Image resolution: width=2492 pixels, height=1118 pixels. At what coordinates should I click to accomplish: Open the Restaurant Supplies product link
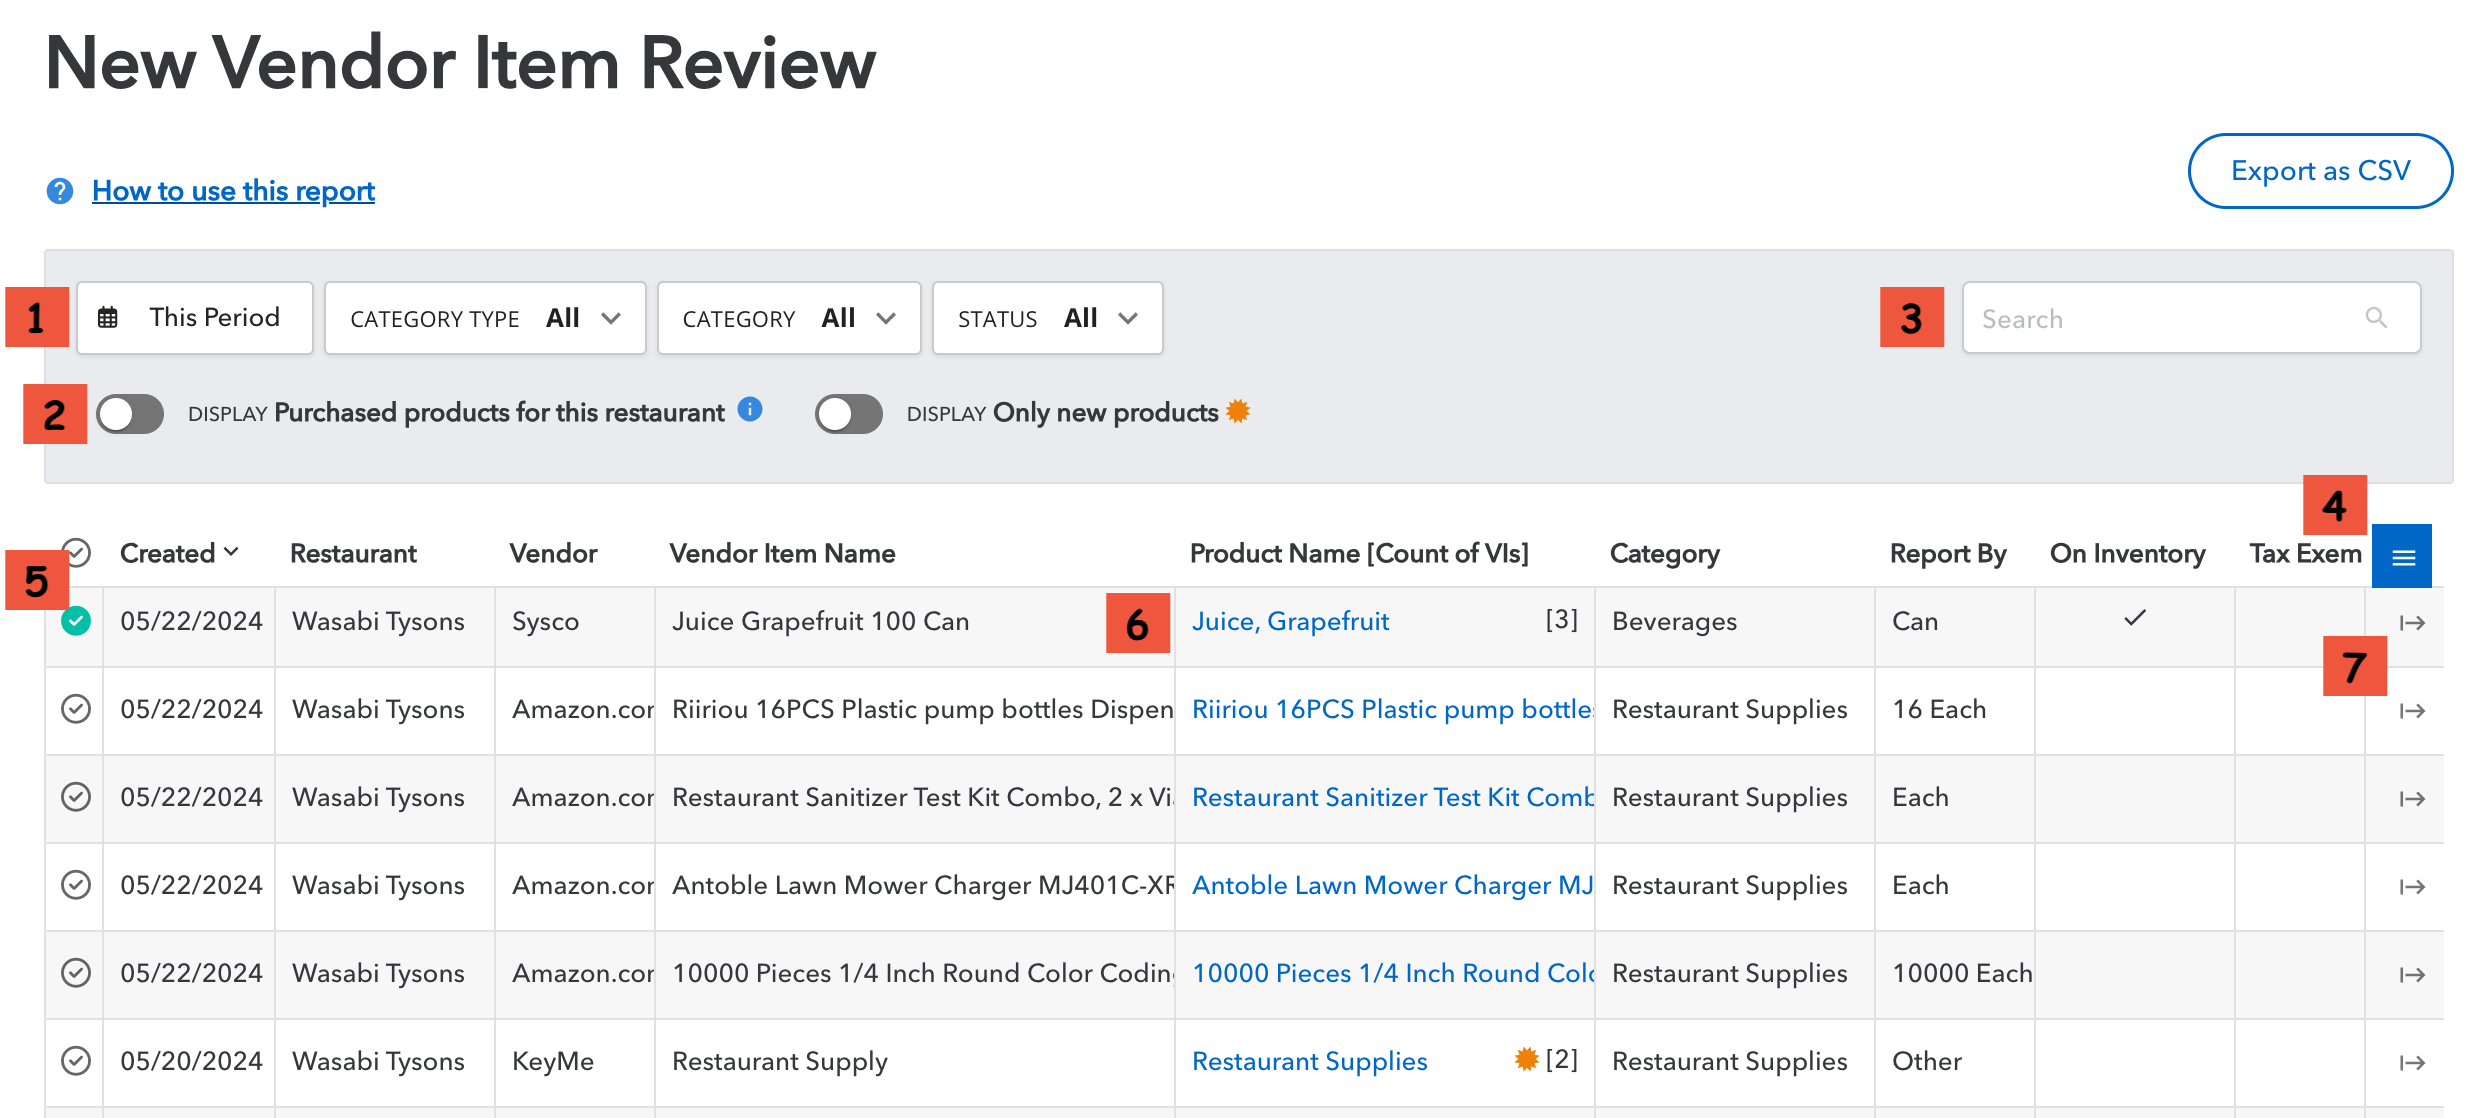tap(1309, 1061)
